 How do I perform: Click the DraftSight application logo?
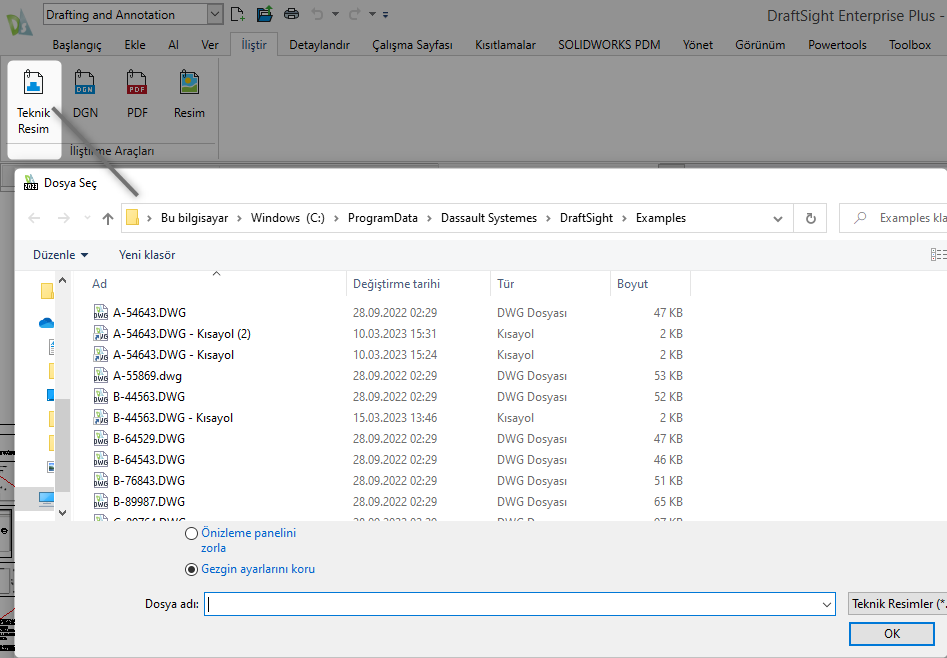(20, 24)
